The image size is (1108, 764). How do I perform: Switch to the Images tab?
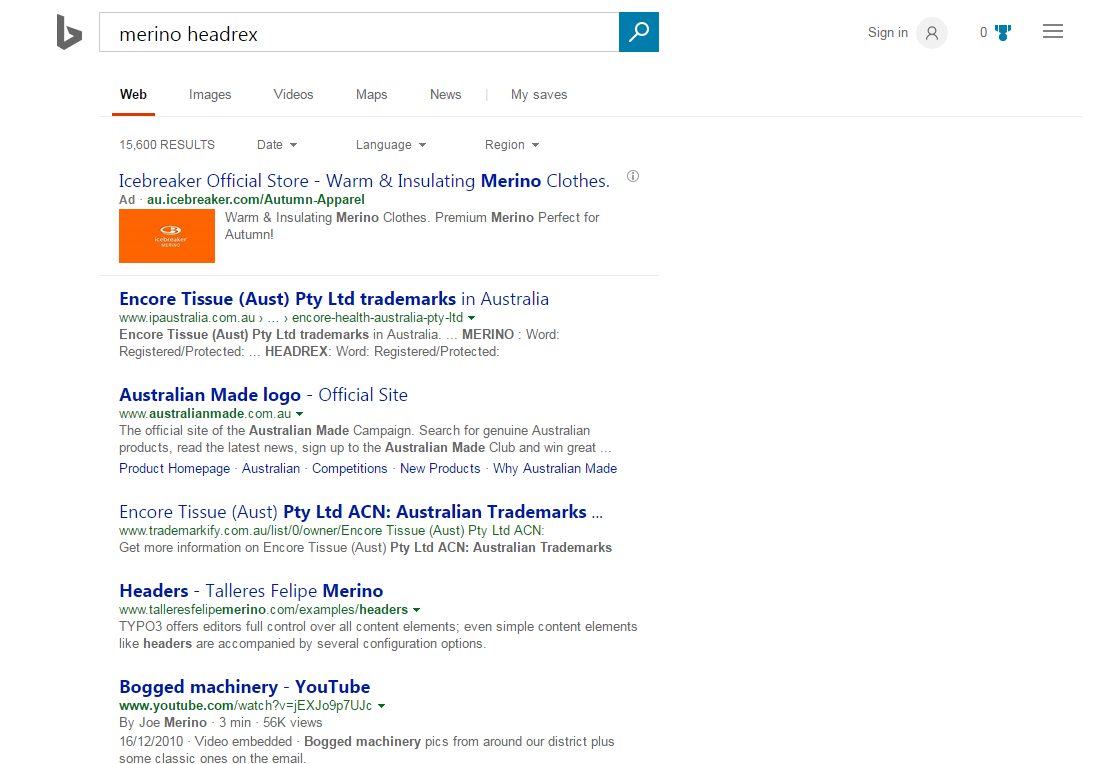point(210,95)
